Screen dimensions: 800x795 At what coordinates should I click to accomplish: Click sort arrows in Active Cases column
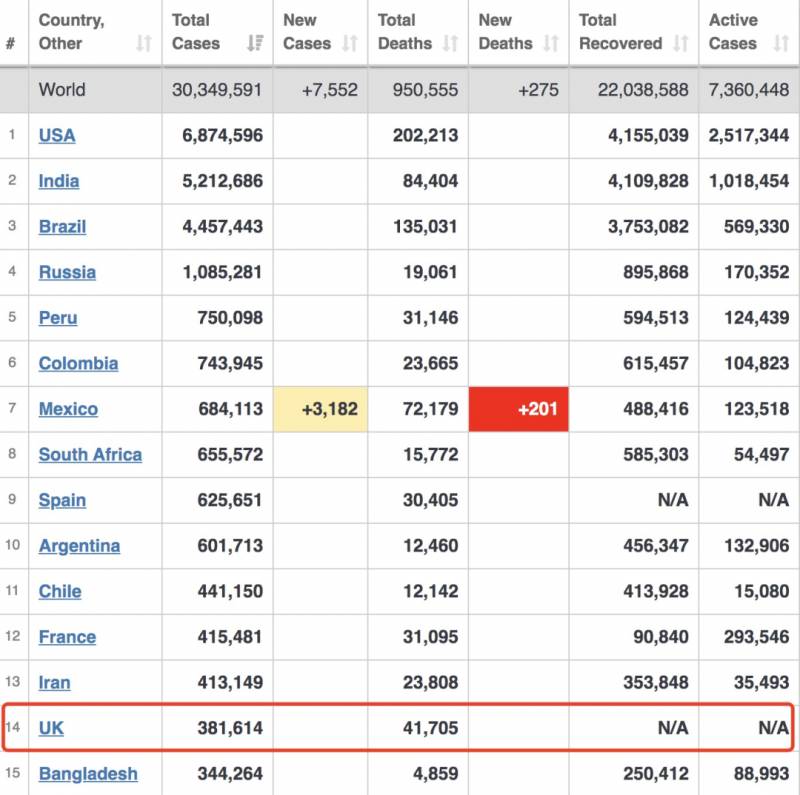click(x=780, y=44)
